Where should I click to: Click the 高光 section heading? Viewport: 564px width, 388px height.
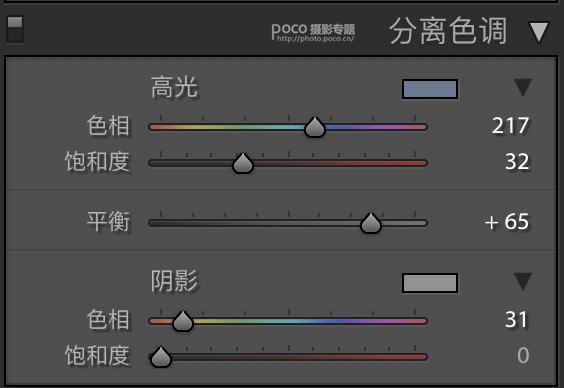tap(174, 87)
